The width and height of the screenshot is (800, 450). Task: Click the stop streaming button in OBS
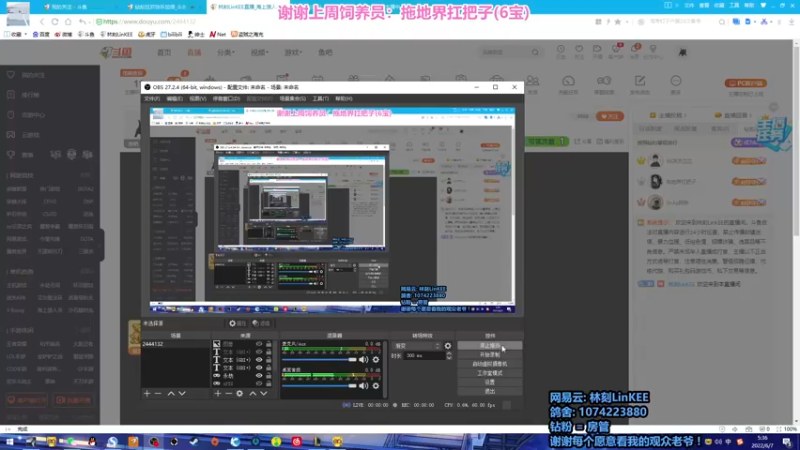(490, 345)
